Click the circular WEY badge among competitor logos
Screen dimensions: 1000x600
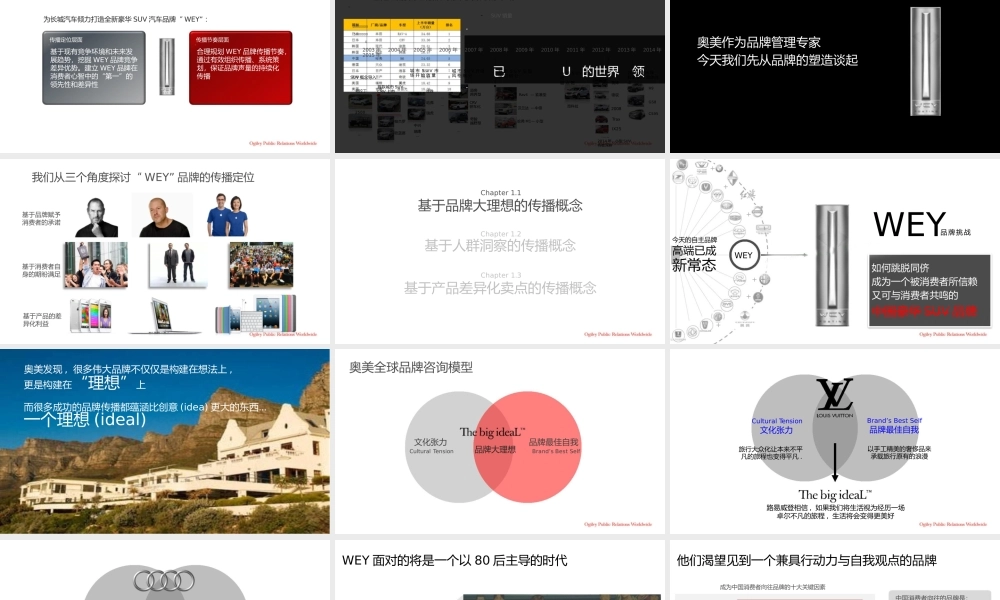[x=743, y=255]
